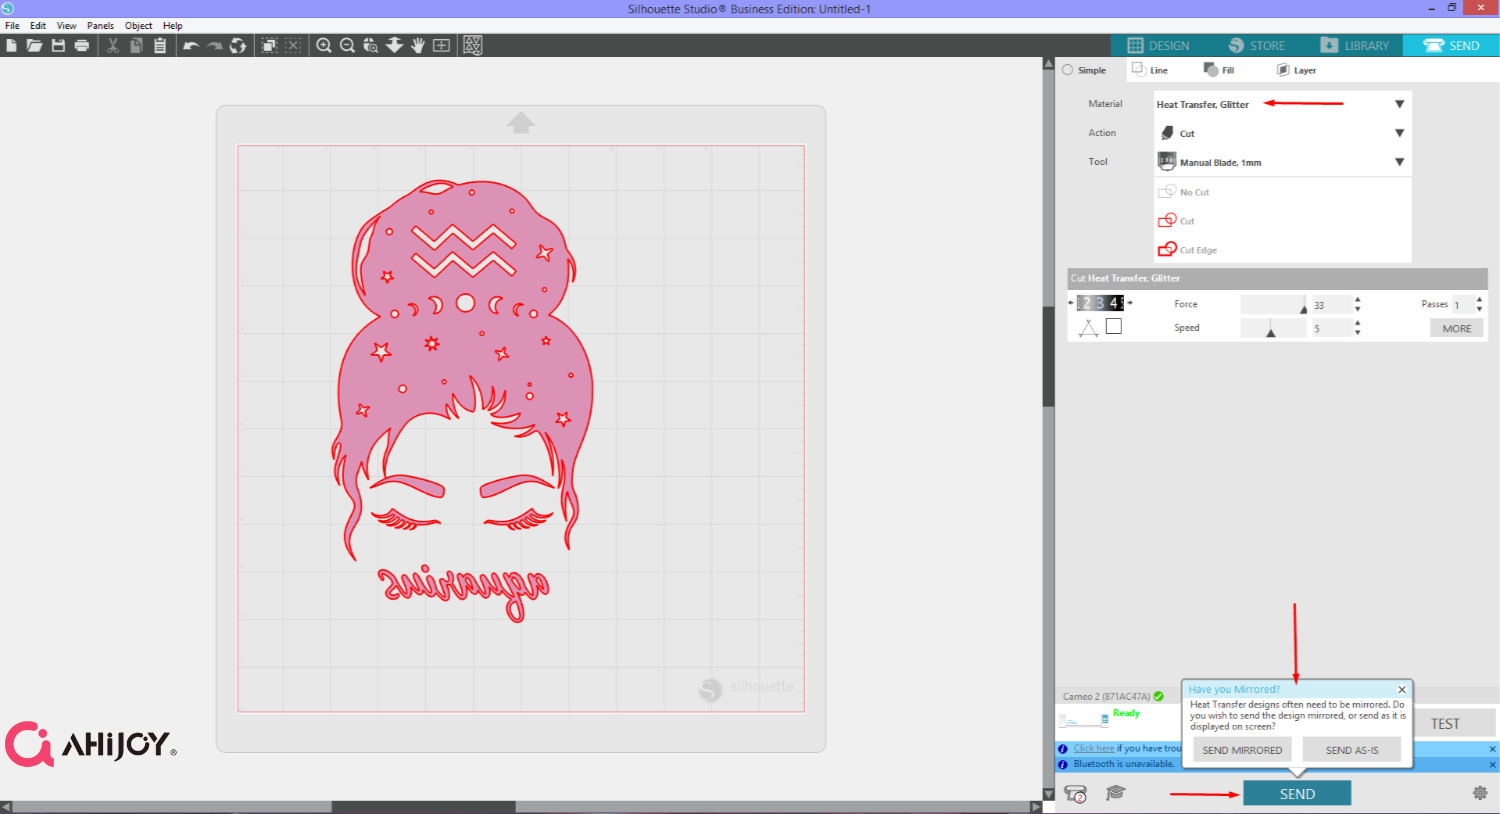The image size is (1500, 814).
Task: Open the Help menu
Action: point(173,26)
